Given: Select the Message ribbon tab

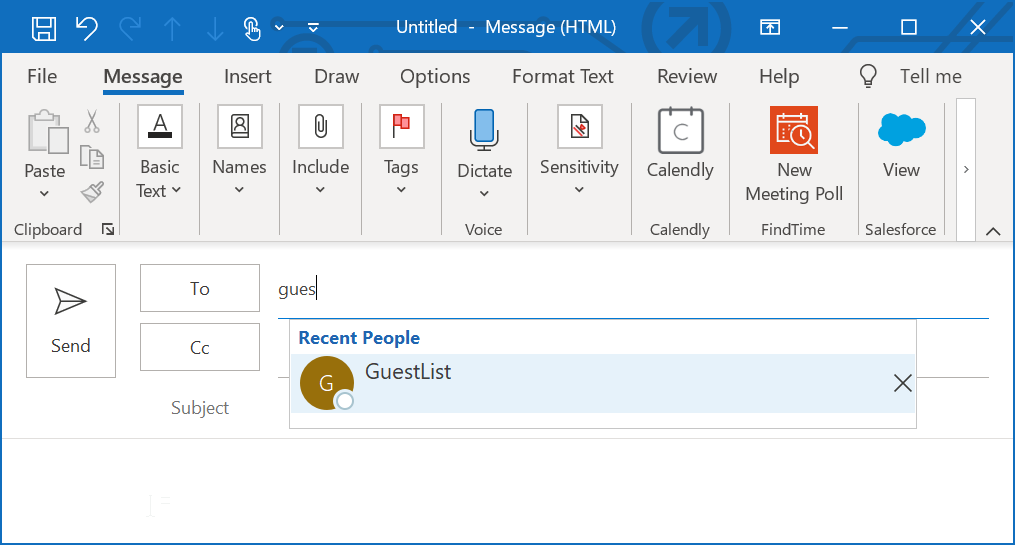Looking at the screenshot, I should pyautogui.click(x=143, y=77).
